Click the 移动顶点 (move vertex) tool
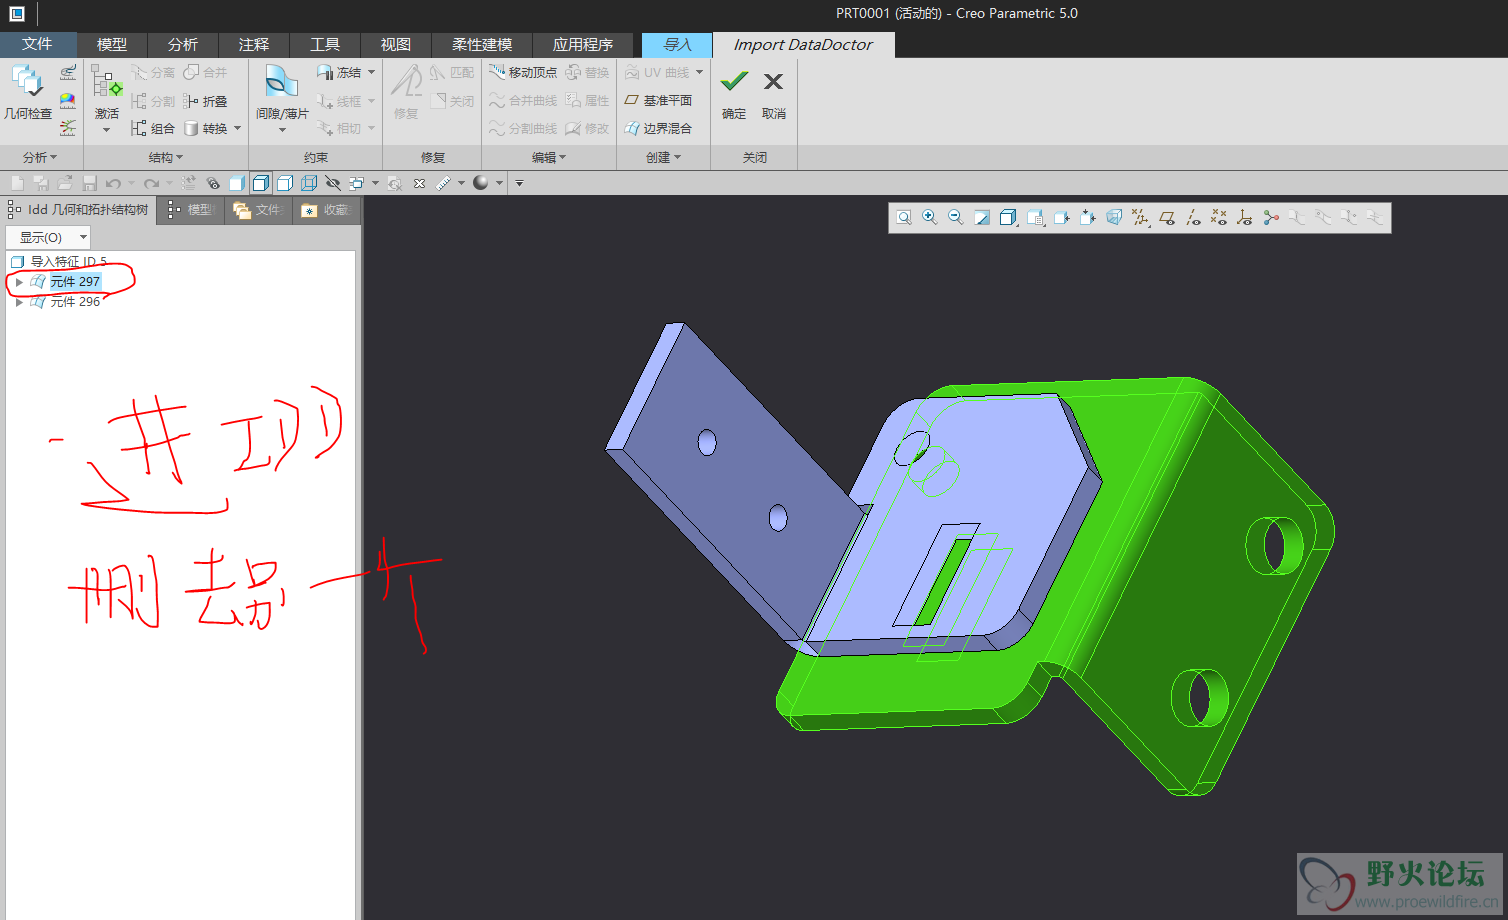 click(523, 72)
